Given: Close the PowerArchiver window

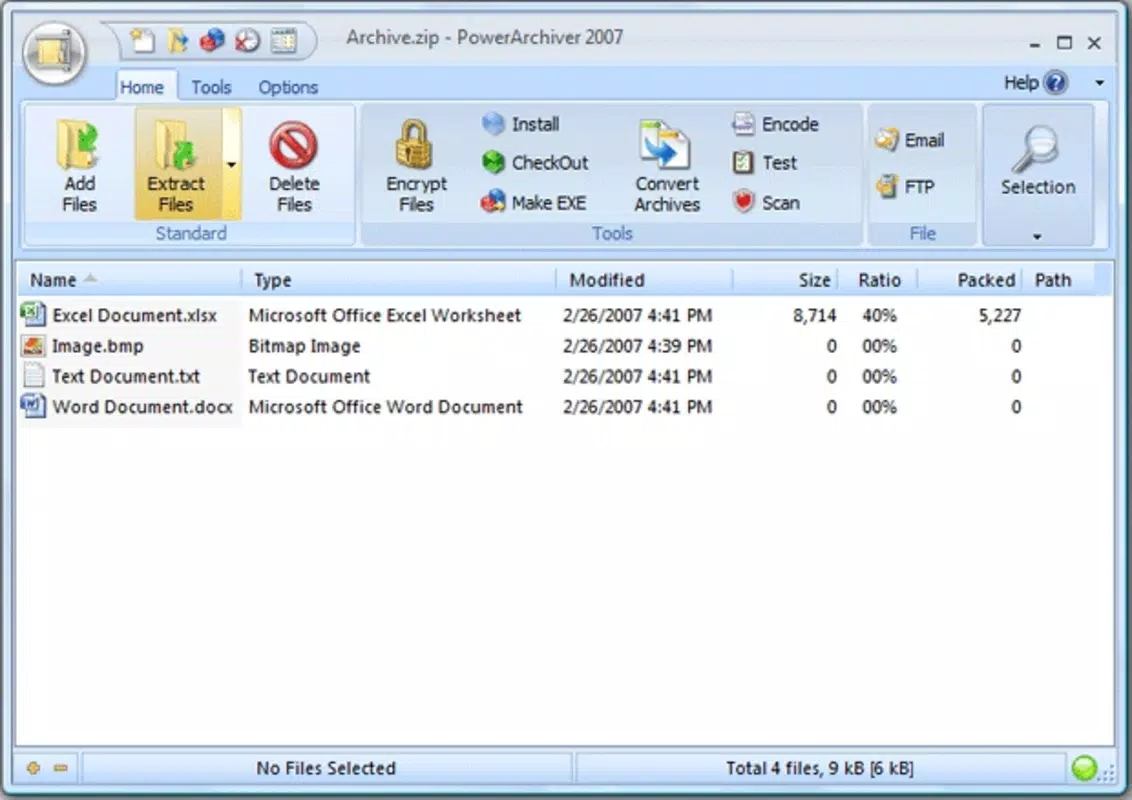Looking at the screenshot, I should click(1094, 43).
